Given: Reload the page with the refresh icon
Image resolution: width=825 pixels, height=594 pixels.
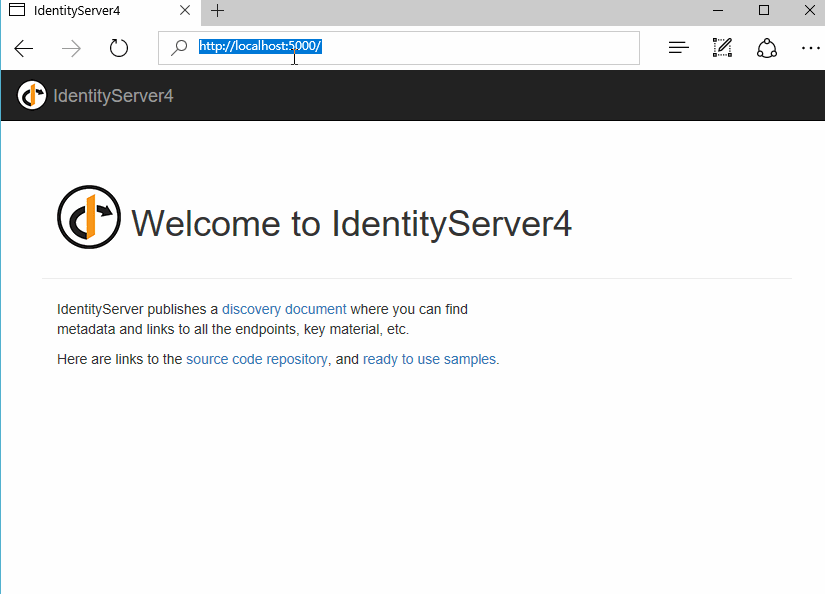Looking at the screenshot, I should pyautogui.click(x=118, y=48).
